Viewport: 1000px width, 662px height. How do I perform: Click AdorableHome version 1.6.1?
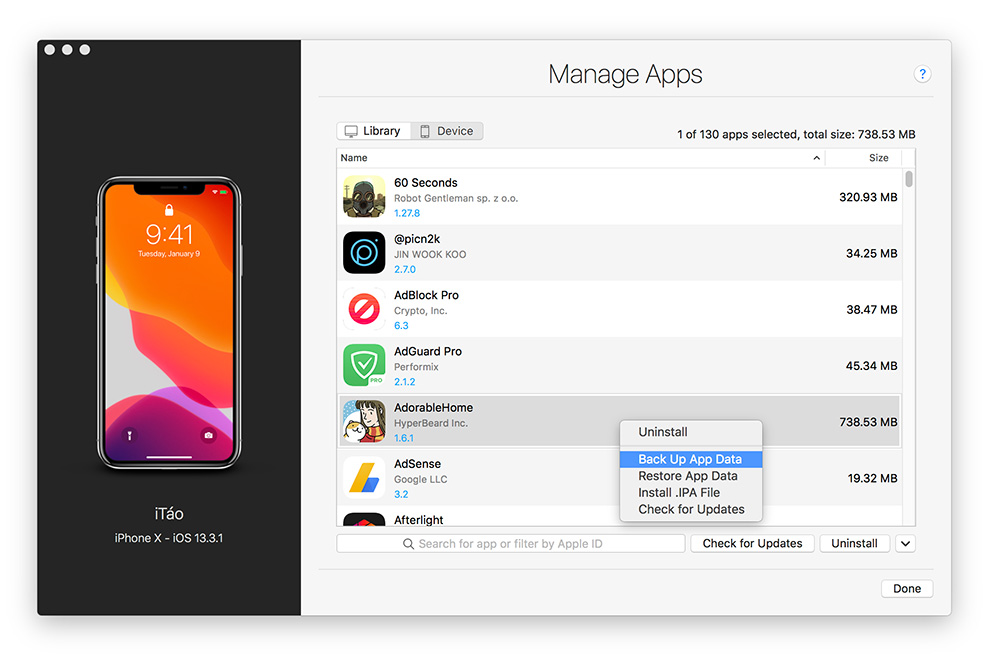coord(404,438)
